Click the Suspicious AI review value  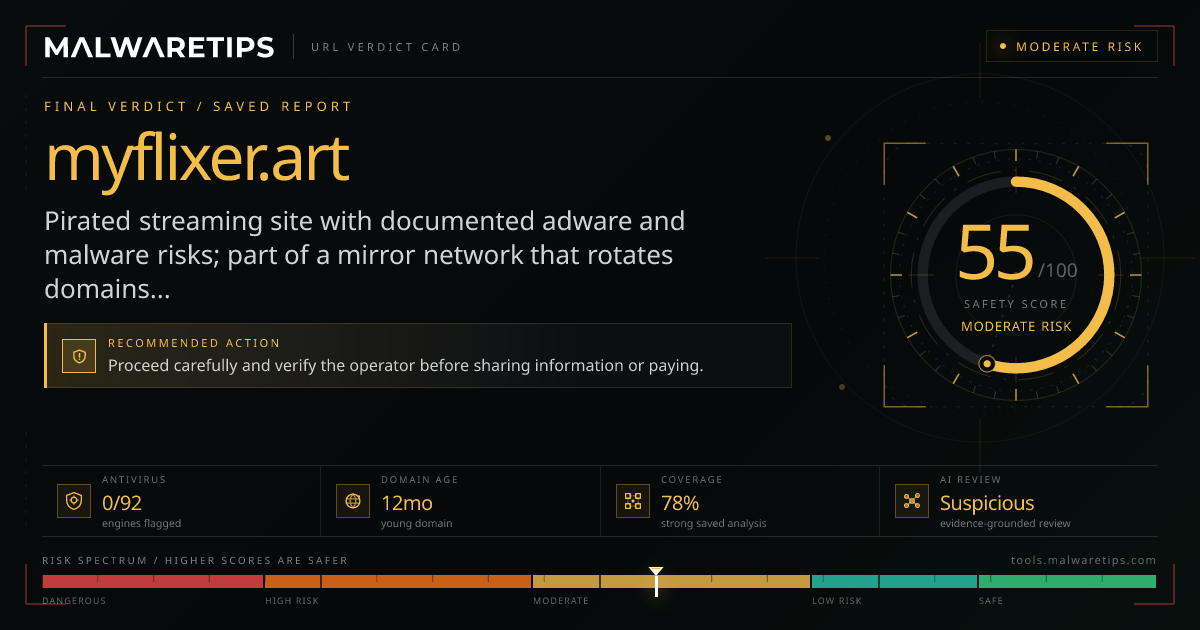(987, 503)
